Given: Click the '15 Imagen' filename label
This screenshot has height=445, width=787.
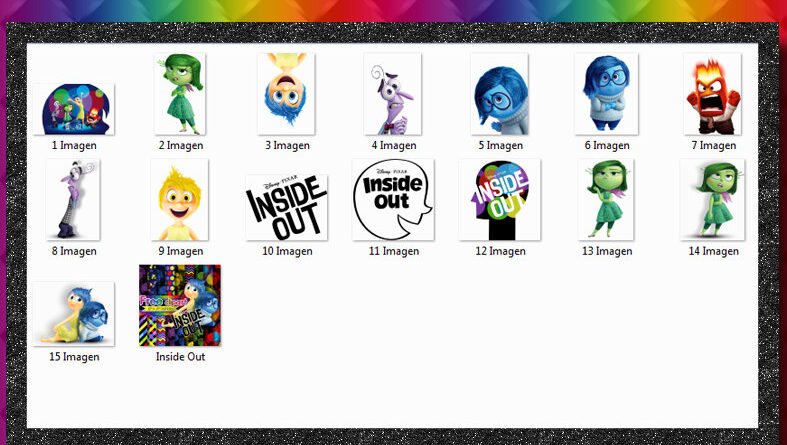Looking at the screenshot, I should click(74, 357).
